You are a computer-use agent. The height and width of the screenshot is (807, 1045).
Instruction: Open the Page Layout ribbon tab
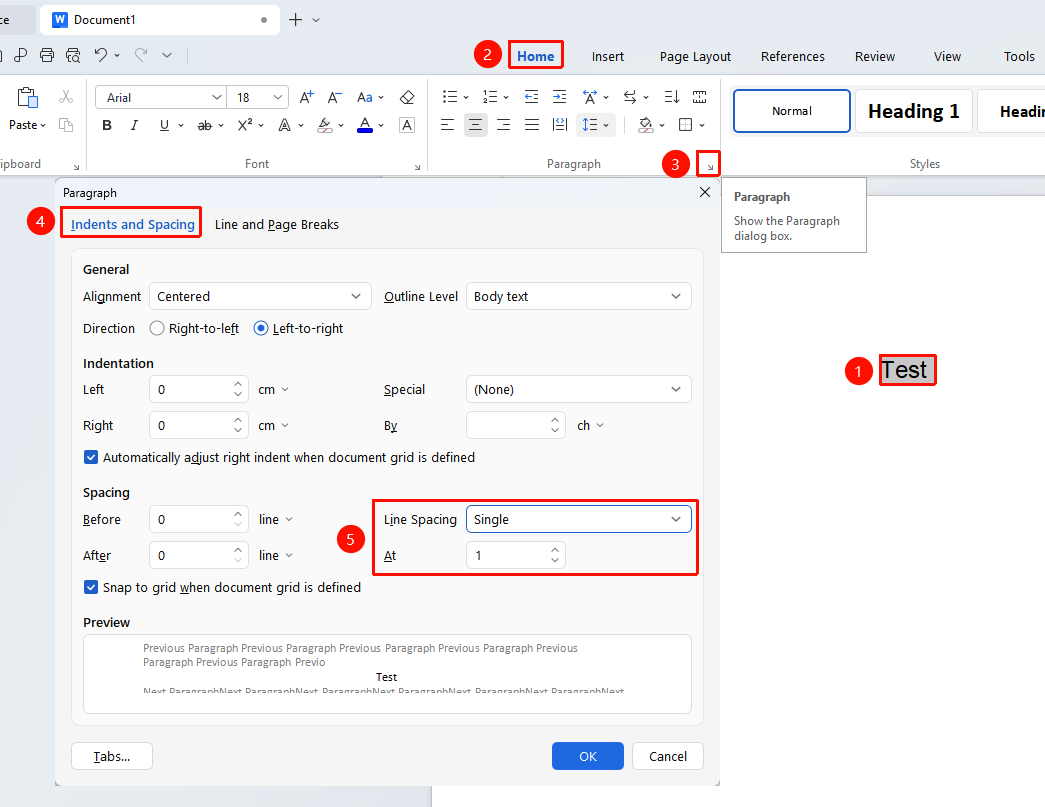(x=695, y=57)
